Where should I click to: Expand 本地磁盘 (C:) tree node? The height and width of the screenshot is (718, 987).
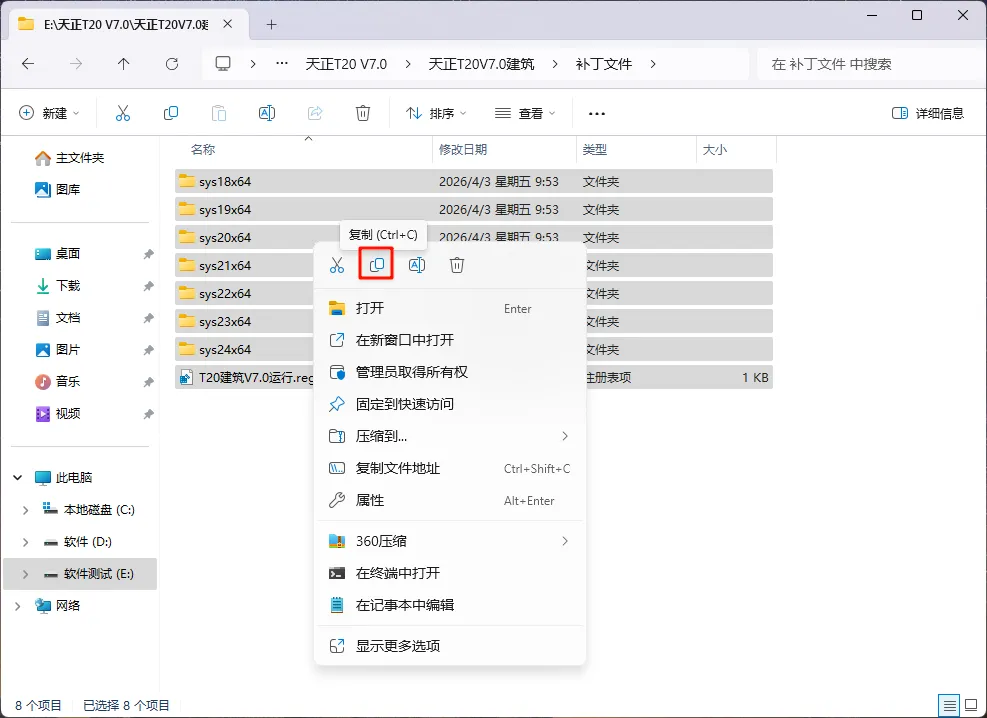coord(25,510)
